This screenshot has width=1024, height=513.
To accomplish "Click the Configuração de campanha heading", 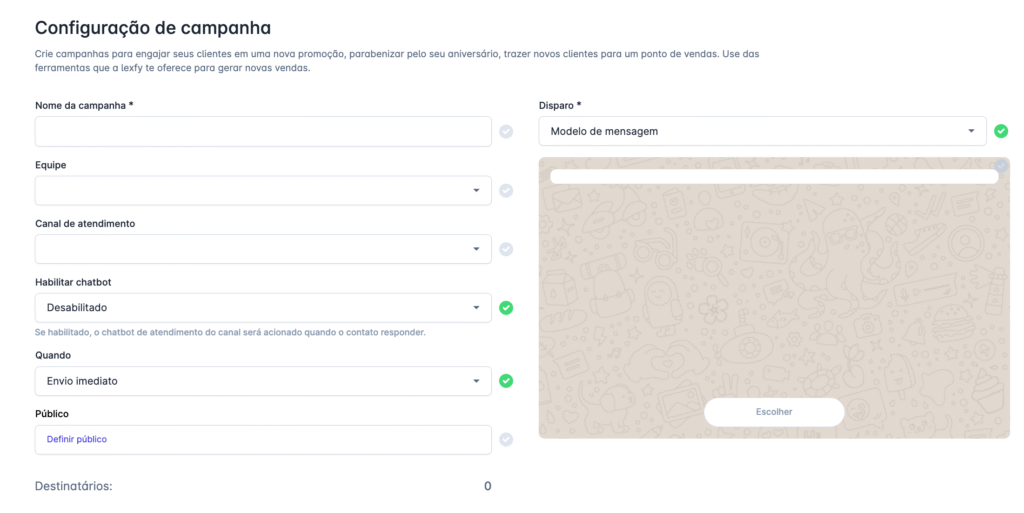I will point(153,28).
